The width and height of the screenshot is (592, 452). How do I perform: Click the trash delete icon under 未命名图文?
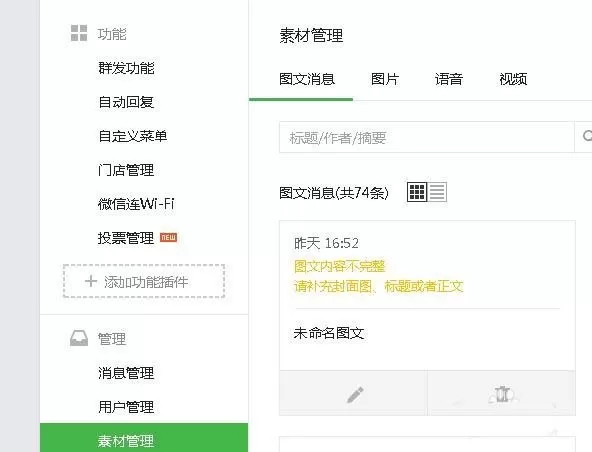coord(502,394)
